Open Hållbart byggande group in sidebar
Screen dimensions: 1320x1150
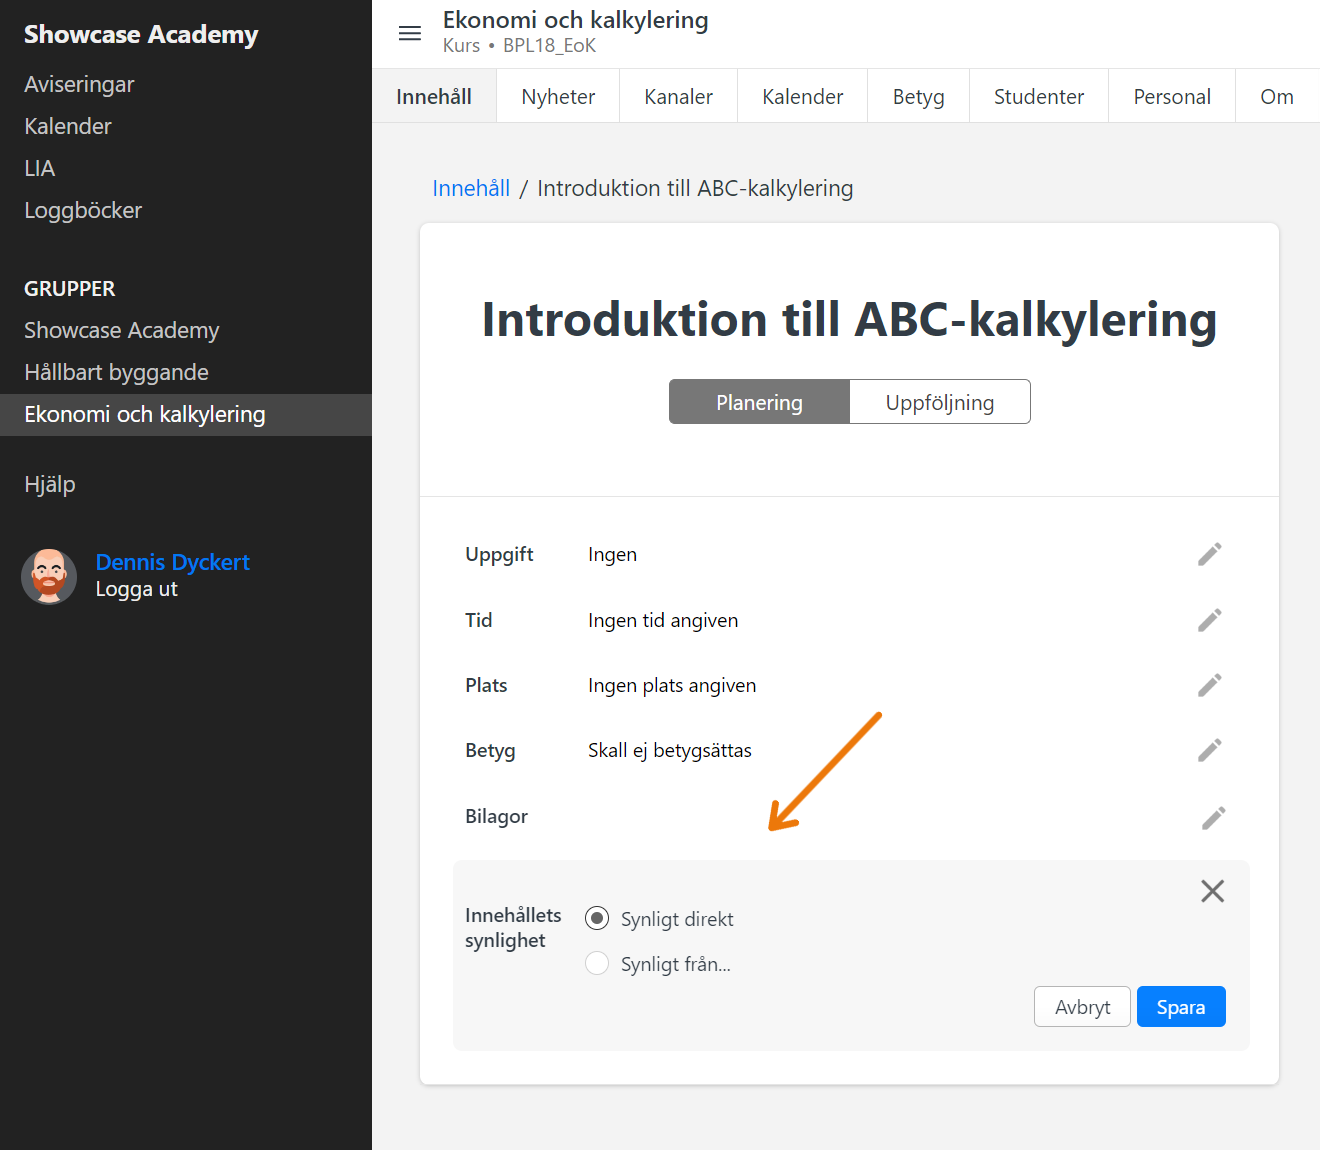[x=117, y=372]
